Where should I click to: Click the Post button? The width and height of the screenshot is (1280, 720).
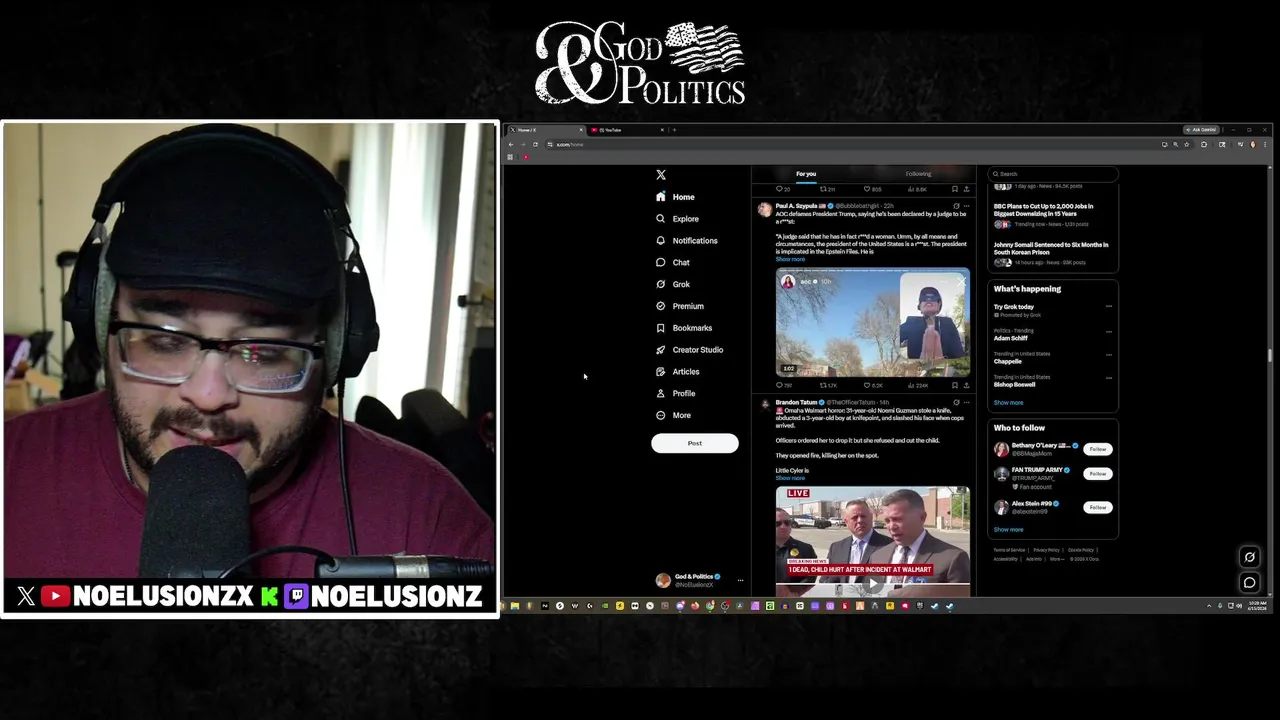695,443
